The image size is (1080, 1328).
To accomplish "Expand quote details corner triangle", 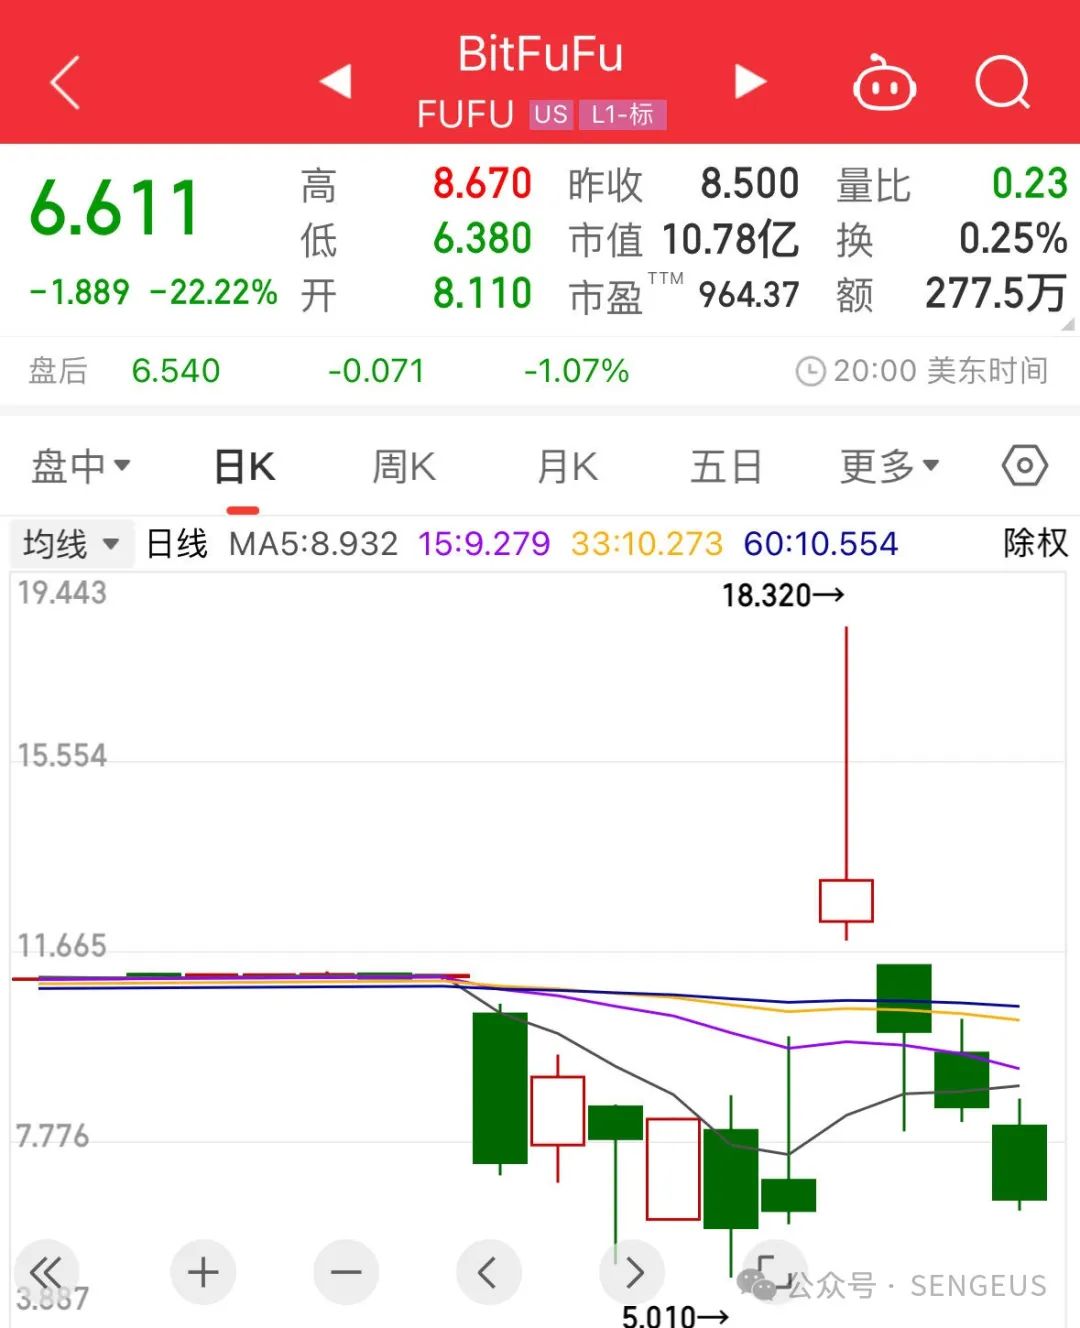I will 1067,324.
